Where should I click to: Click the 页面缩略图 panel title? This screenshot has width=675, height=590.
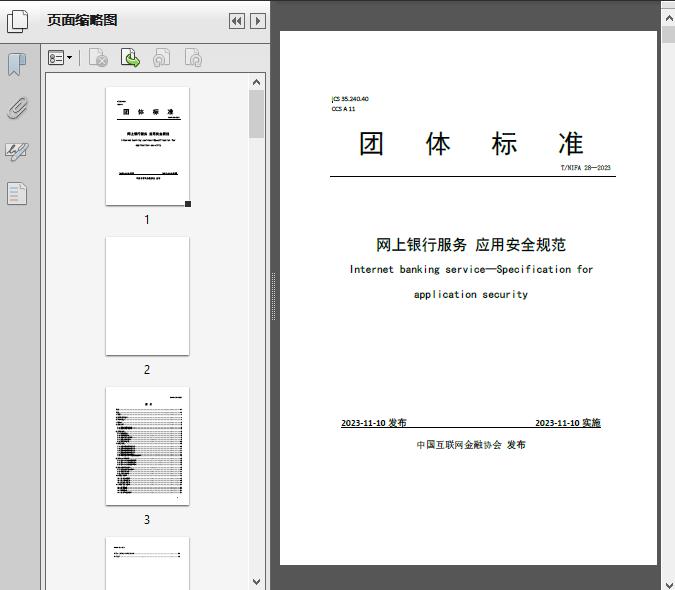[x=82, y=20]
